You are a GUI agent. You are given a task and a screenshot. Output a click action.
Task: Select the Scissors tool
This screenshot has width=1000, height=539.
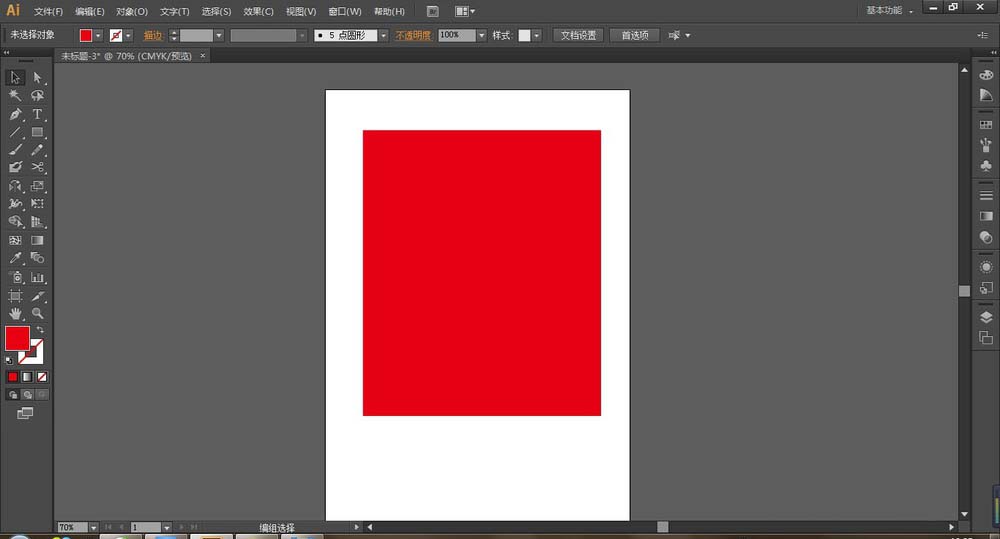(x=38, y=167)
